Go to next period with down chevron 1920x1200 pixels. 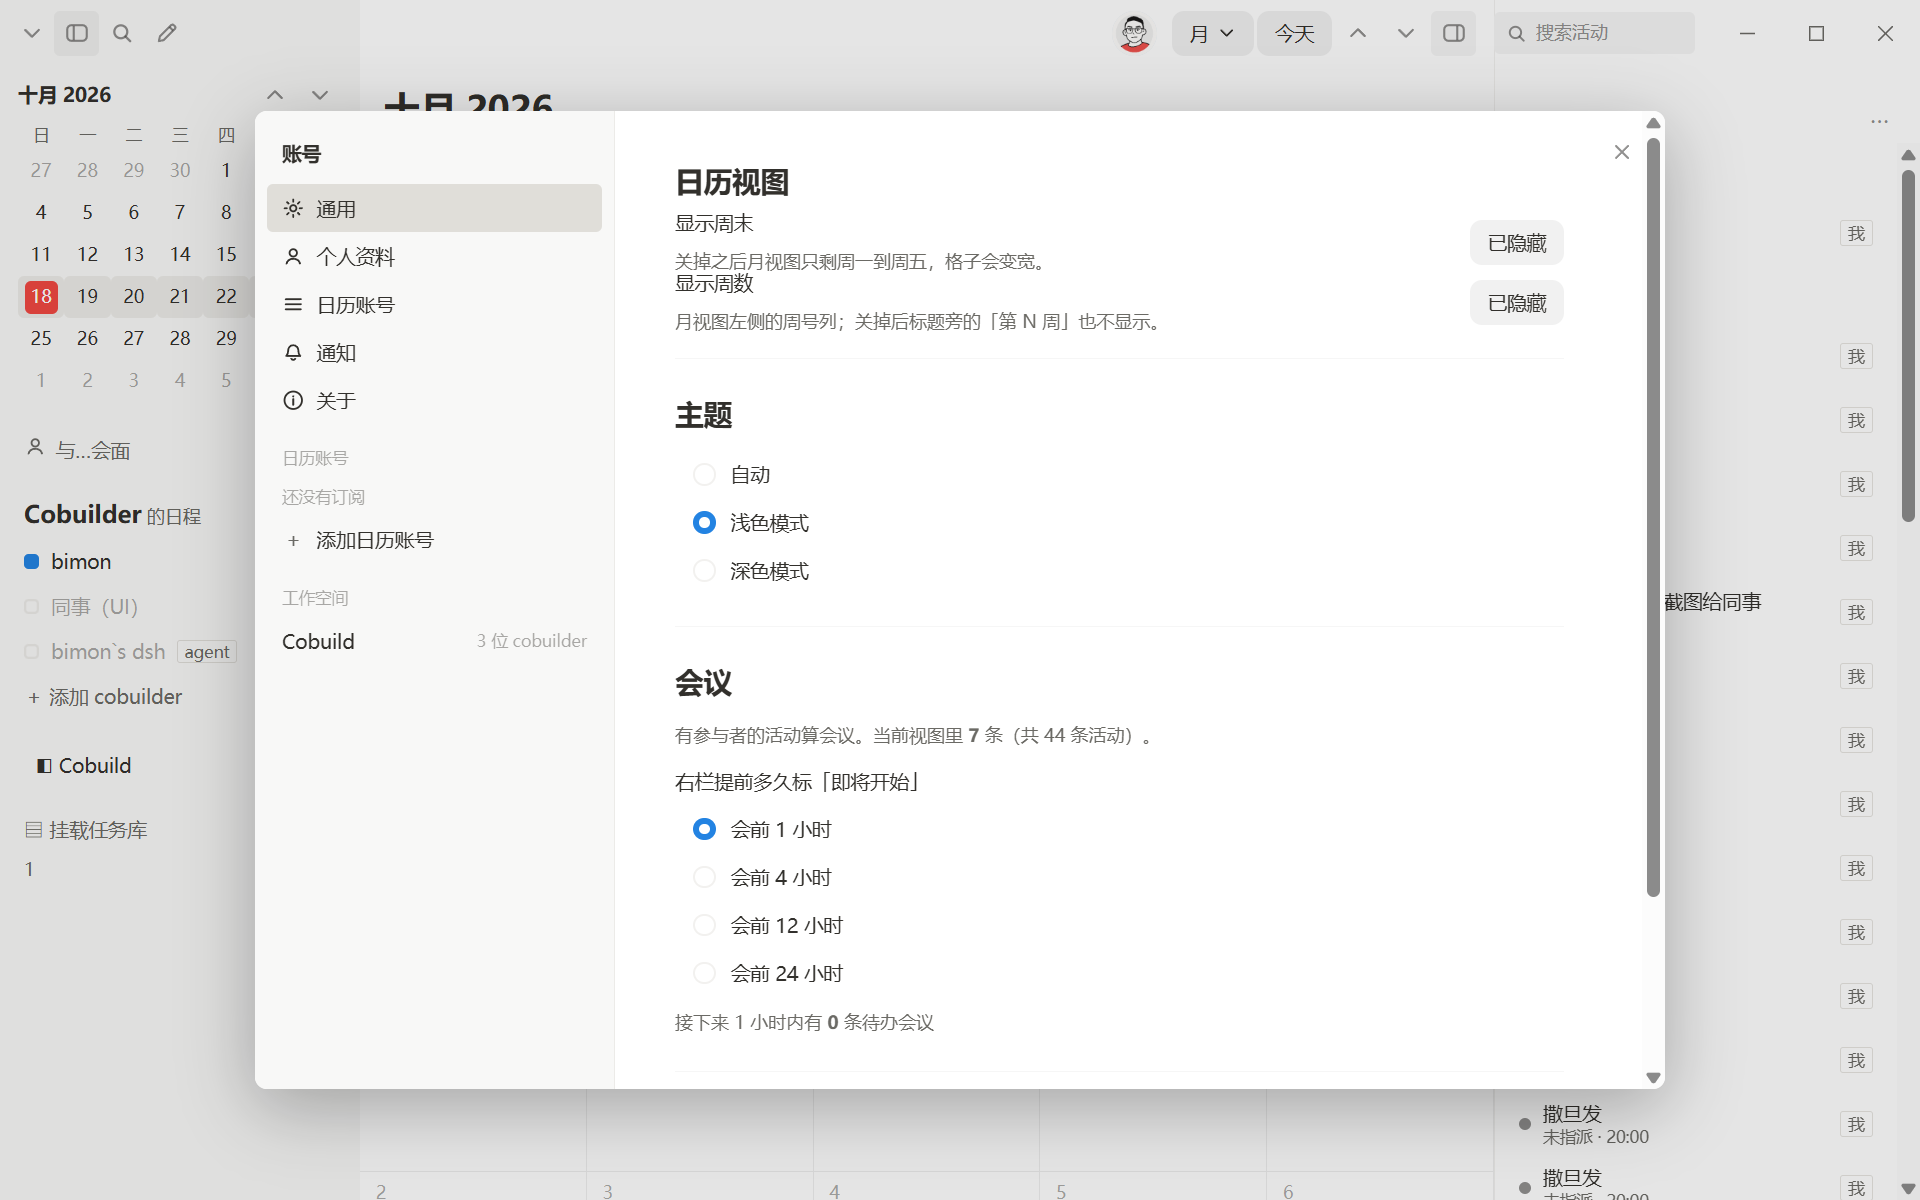click(1405, 33)
